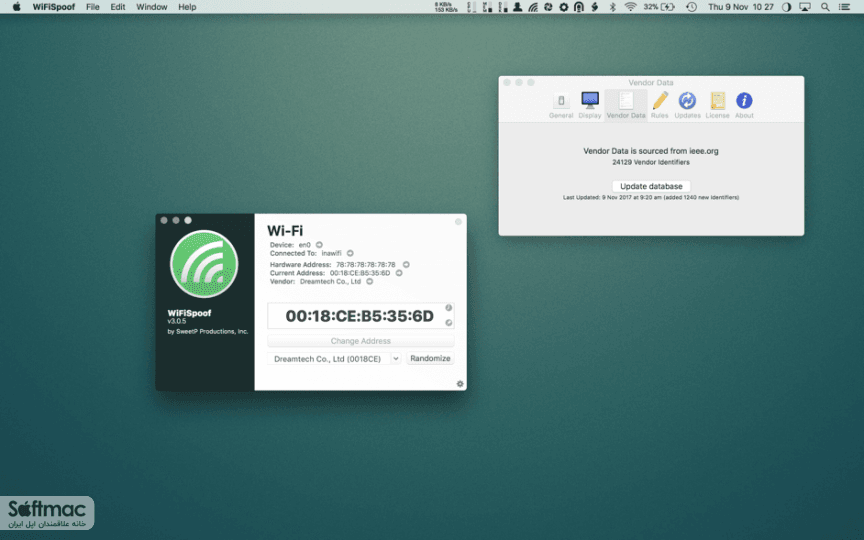This screenshot has height=540, width=864.
Task: Click the battery 32% indicator
Action: (659, 7)
